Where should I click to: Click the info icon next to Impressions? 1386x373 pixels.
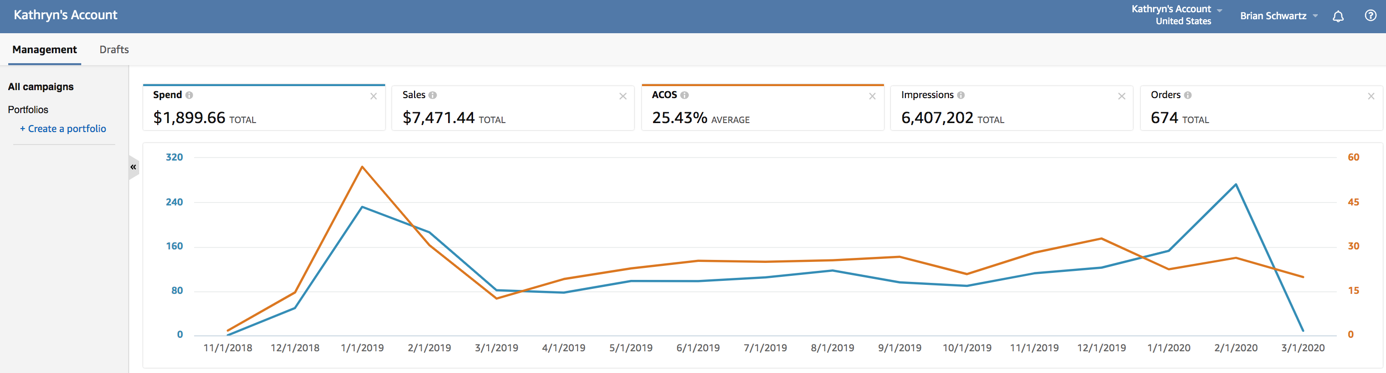pos(961,95)
